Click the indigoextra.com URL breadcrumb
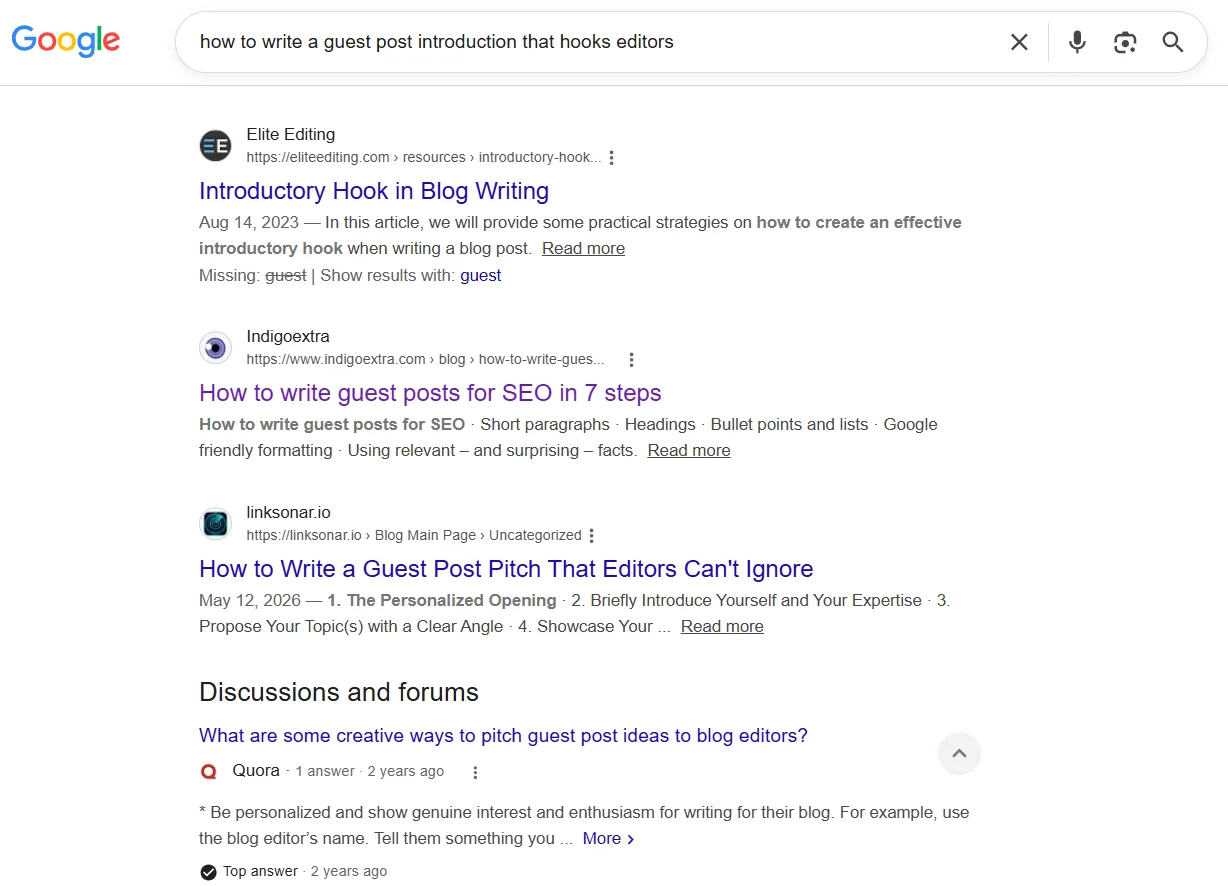 tap(426, 360)
